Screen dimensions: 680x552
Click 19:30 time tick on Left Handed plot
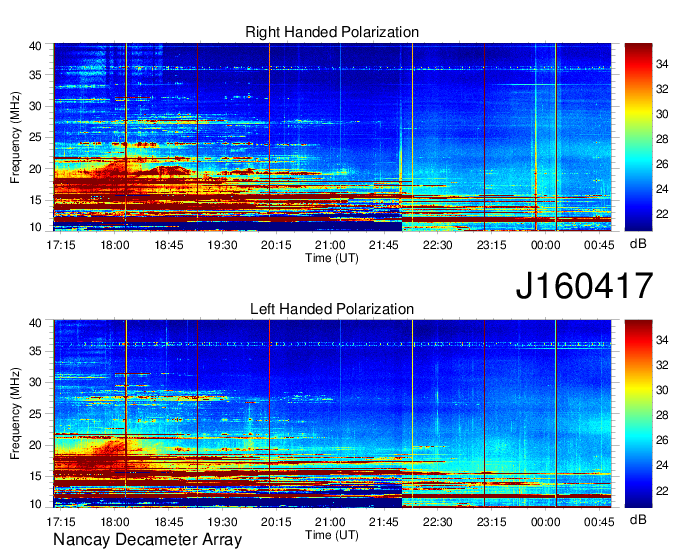point(222,522)
